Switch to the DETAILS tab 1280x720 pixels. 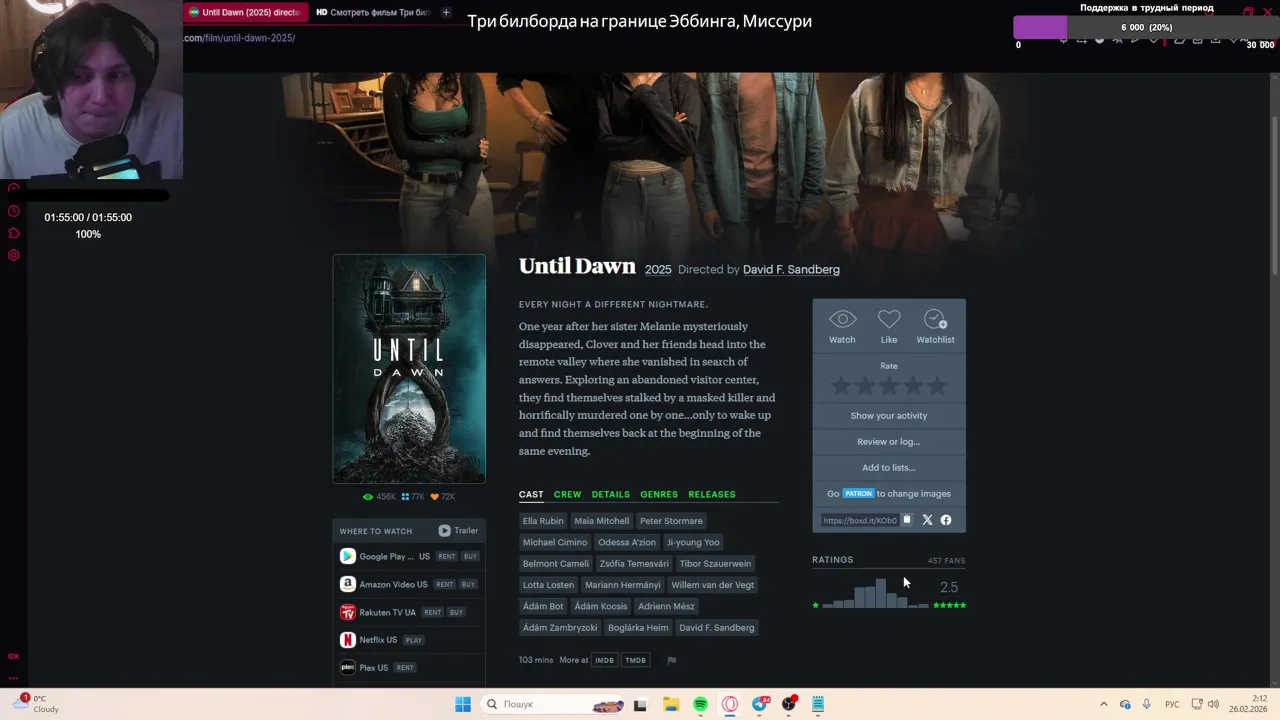[610, 494]
